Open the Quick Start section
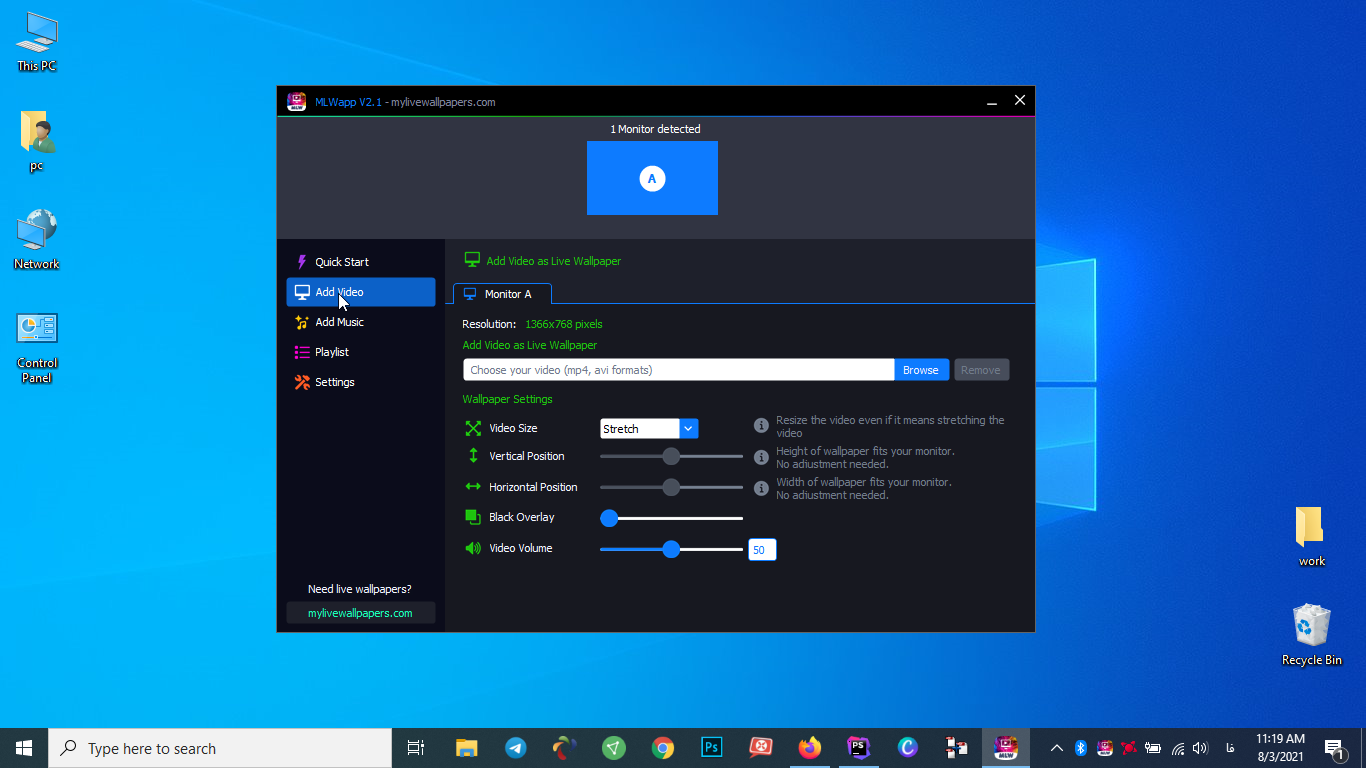This screenshot has width=1366, height=768. [361, 262]
